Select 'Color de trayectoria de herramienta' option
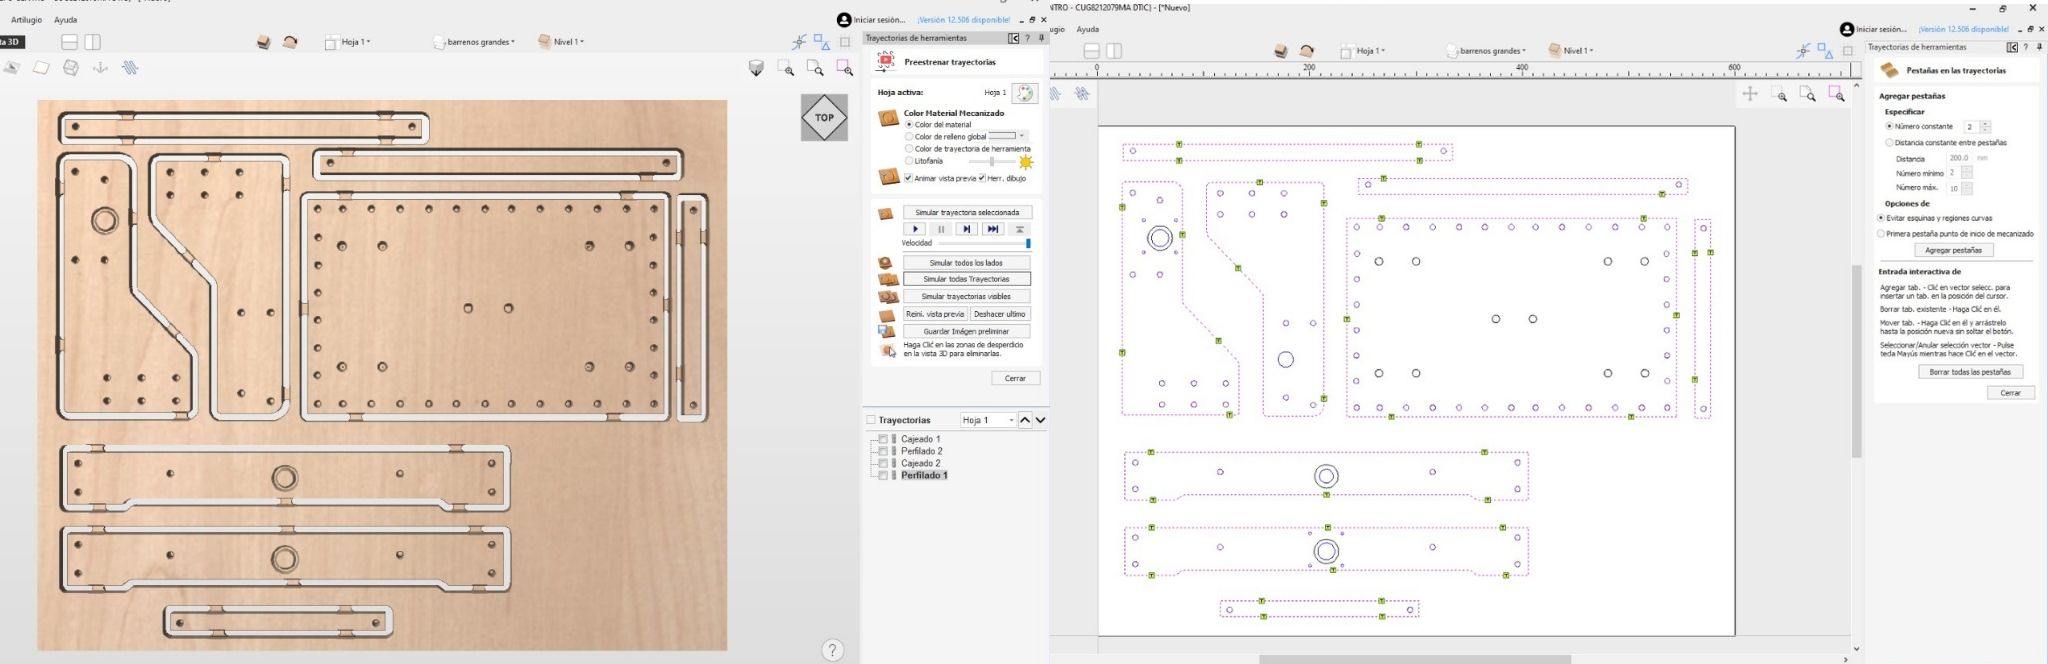This screenshot has width=2048, height=664. [x=909, y=149]
